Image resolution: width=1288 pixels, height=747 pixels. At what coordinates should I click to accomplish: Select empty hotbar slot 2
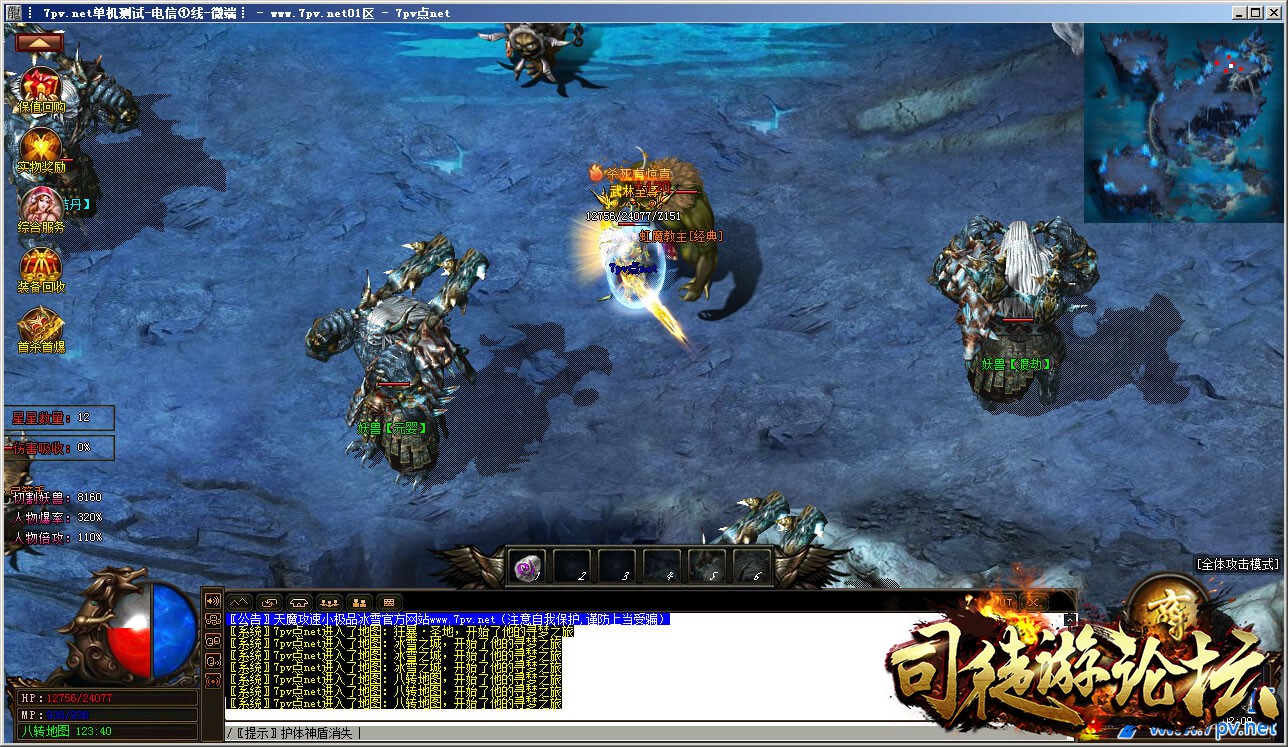573,568
